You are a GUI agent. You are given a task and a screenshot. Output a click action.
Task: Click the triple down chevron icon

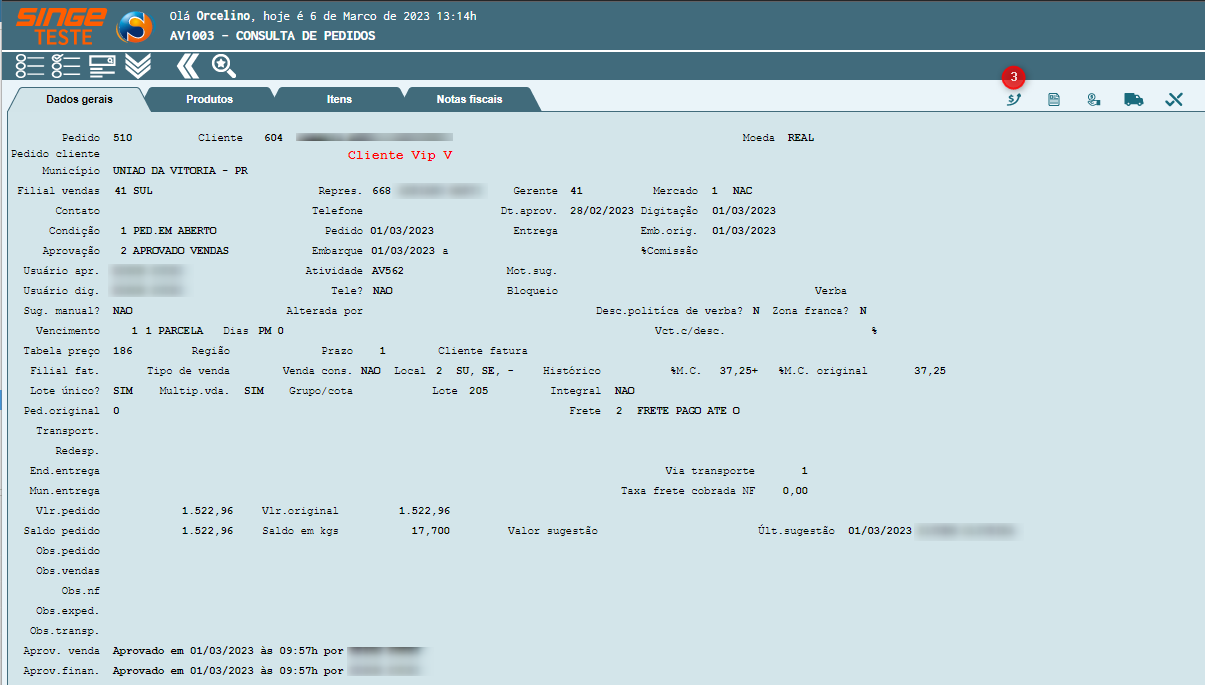pos(138,66)
